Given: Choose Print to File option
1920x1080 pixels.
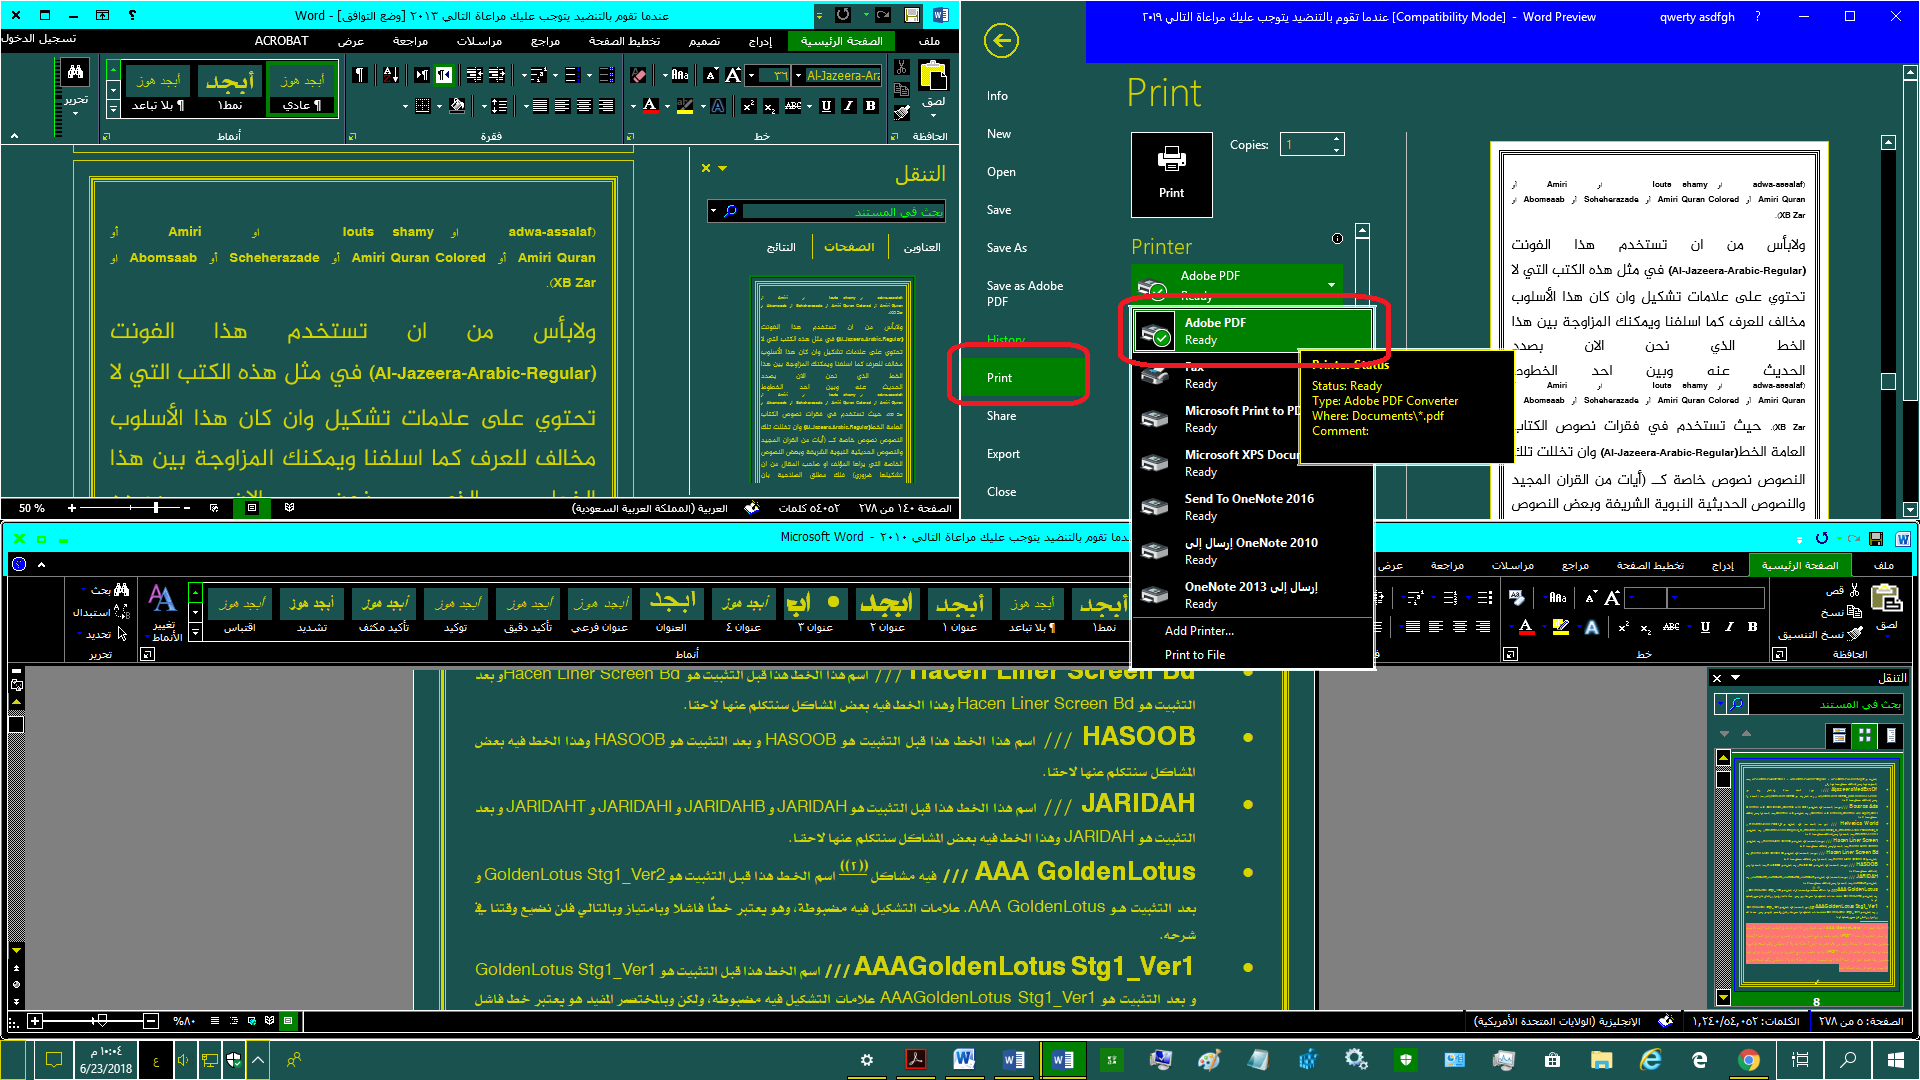Looking at the screenshot, I should point(1195,655).
